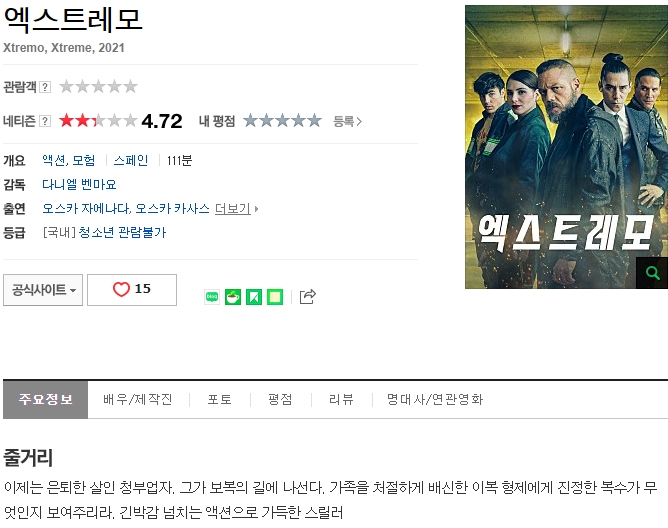
Task: Open the 명대사/연관영화 tab
Action: 435,399
